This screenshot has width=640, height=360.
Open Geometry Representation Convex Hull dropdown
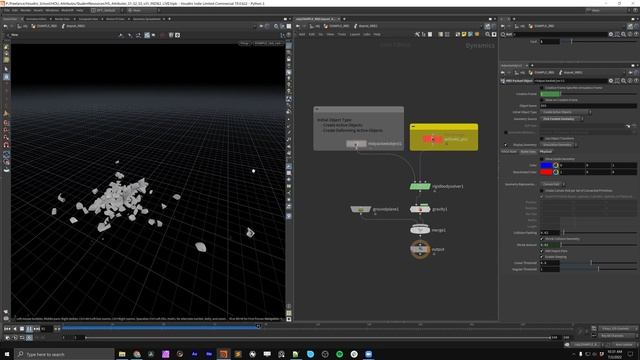coord(553,184)
